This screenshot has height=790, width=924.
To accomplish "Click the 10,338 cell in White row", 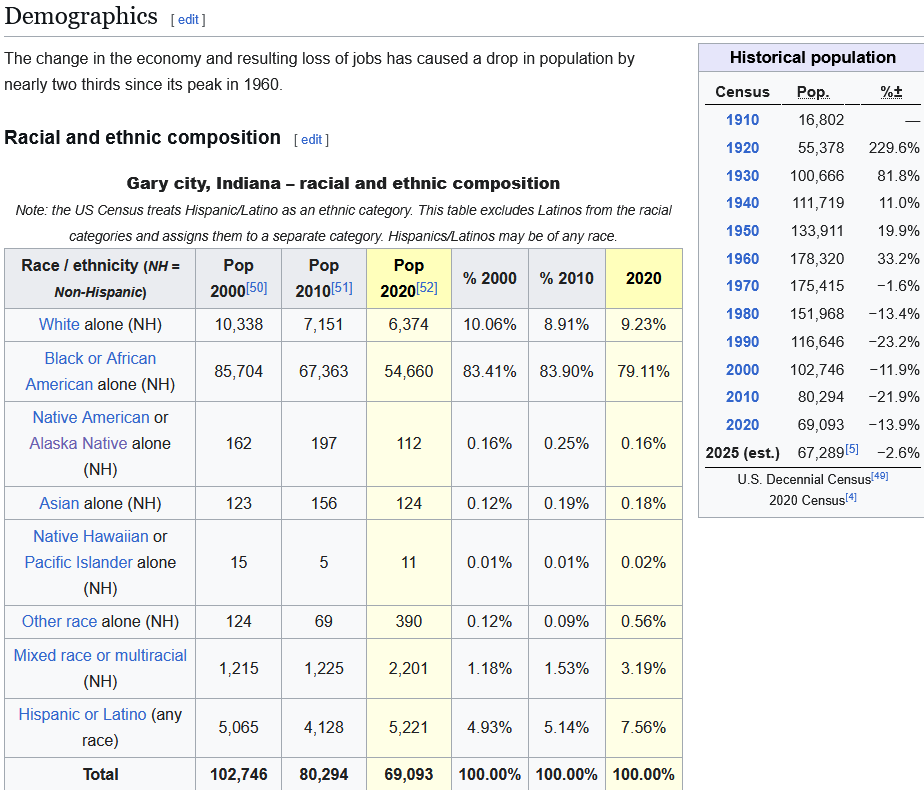I will point(239,325).
